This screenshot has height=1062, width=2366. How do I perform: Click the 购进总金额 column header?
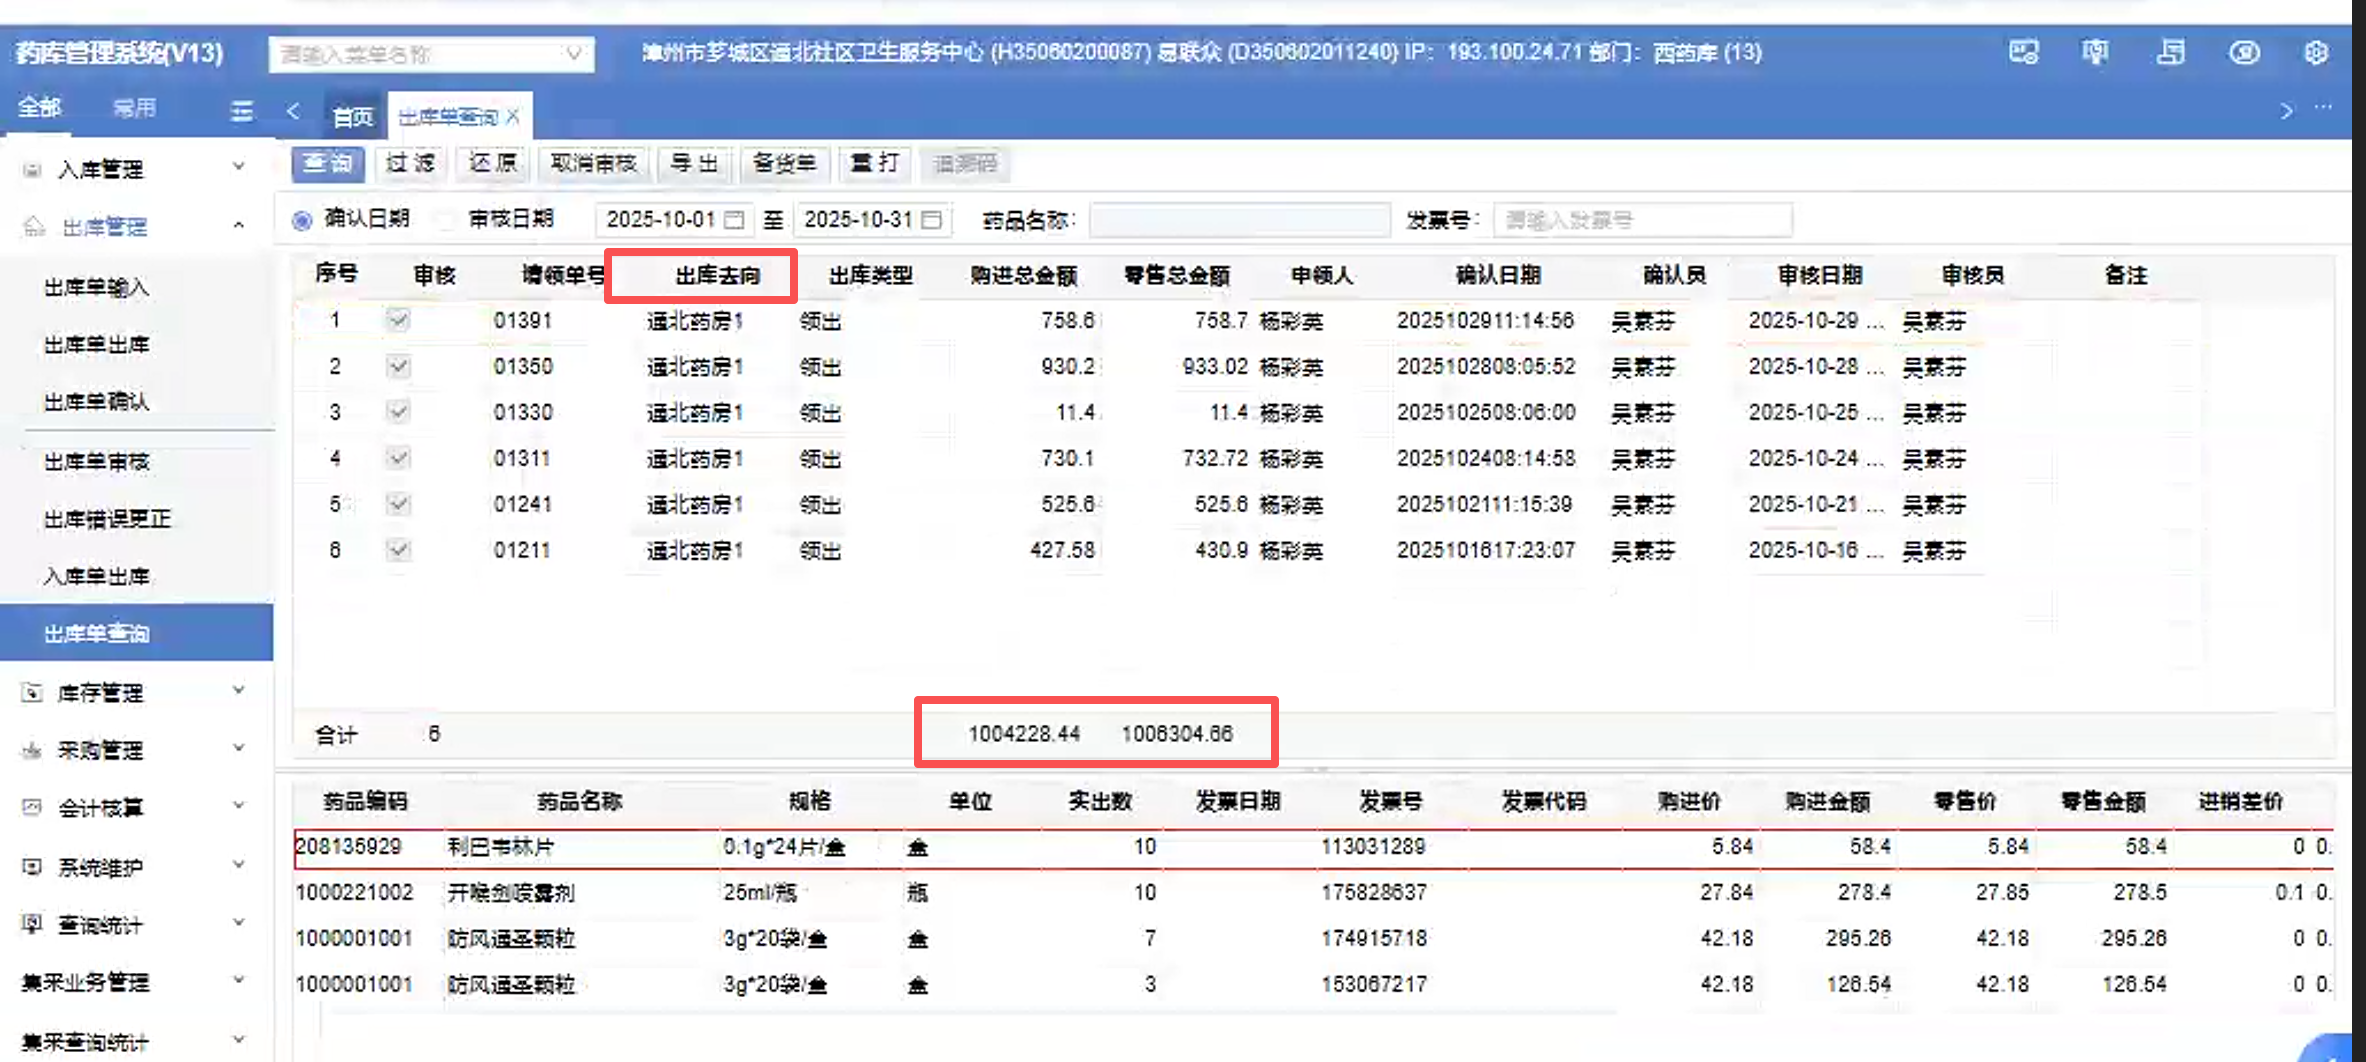pyautogui.click(x=1023, y=275)
